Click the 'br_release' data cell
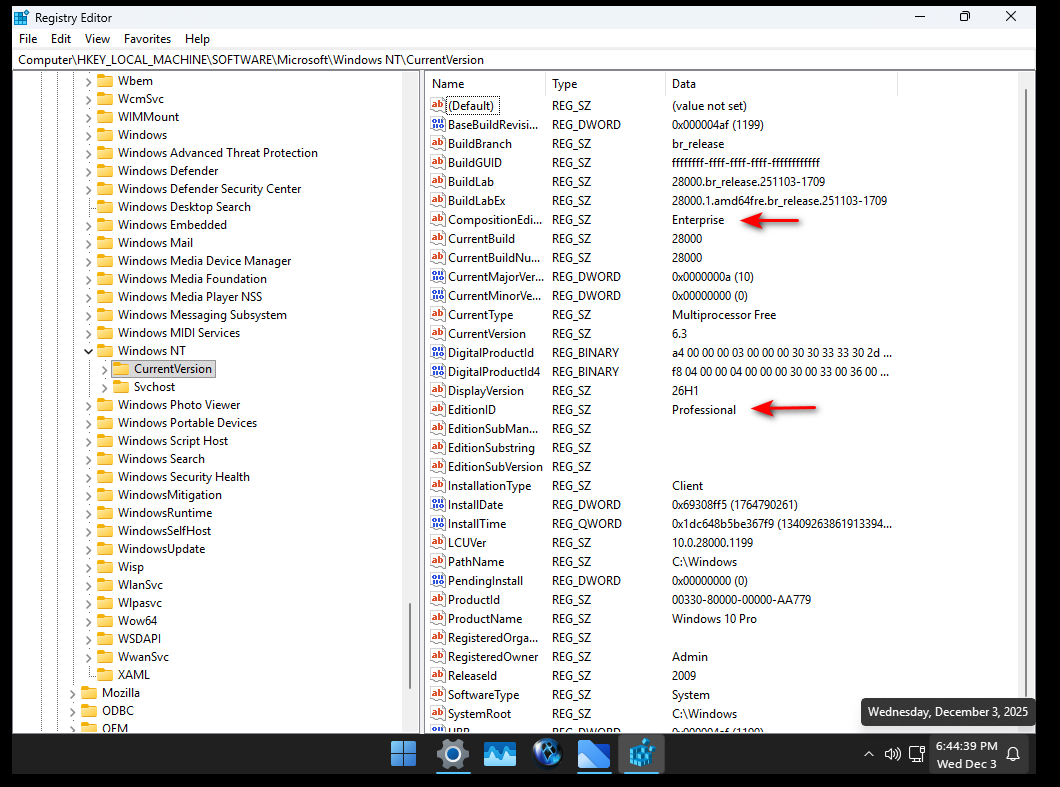 (698, 144)
